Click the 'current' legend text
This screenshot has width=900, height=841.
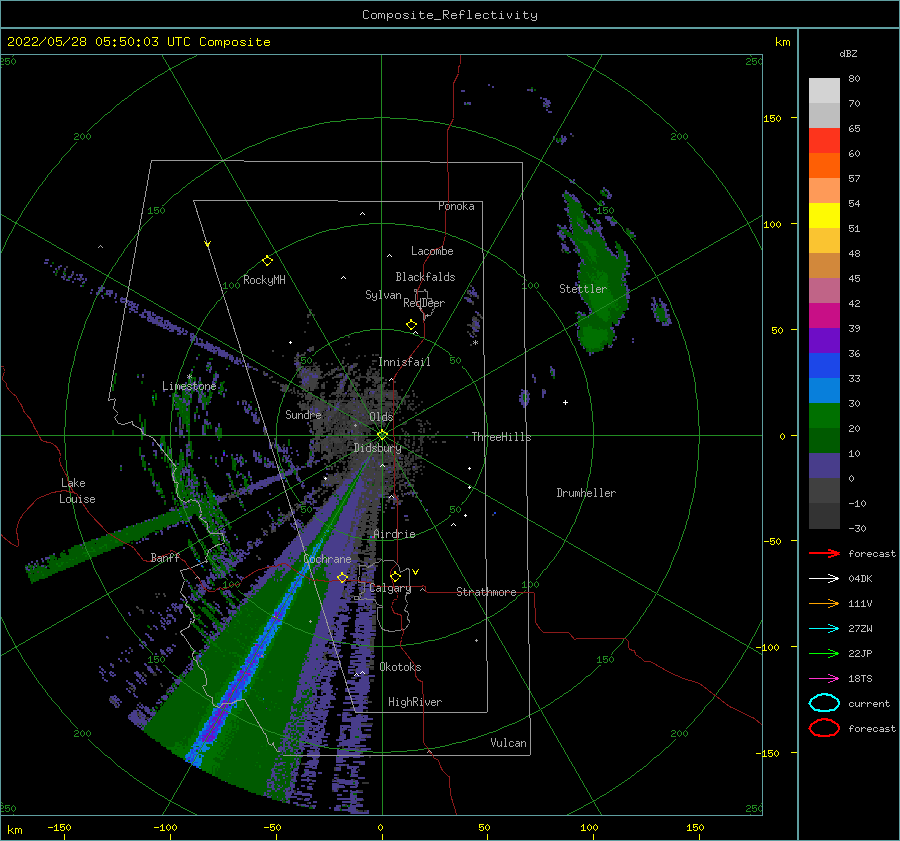(x=868, y=704)
